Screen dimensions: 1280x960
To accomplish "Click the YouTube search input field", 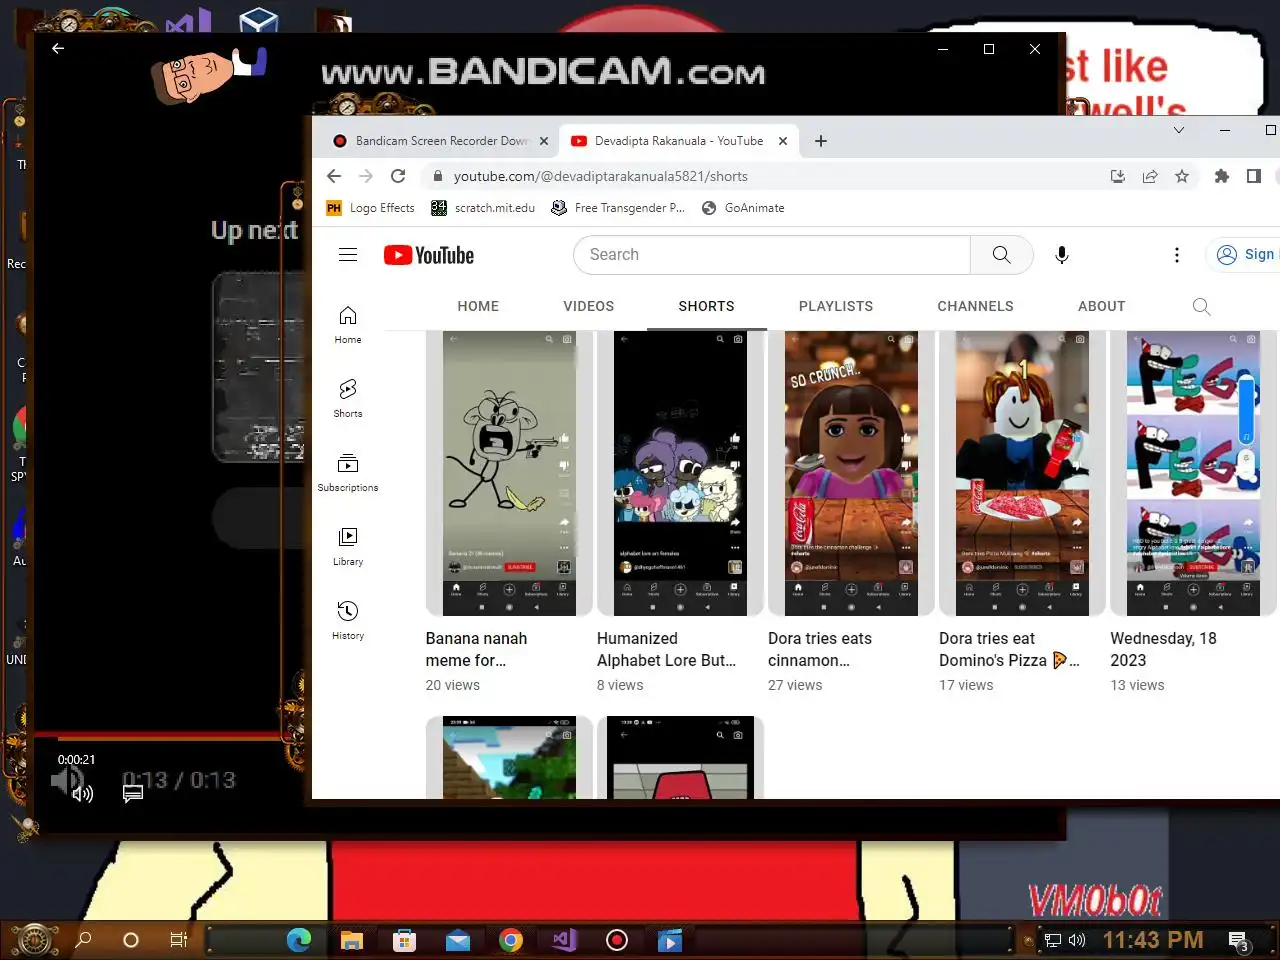I will pos(772,255).
